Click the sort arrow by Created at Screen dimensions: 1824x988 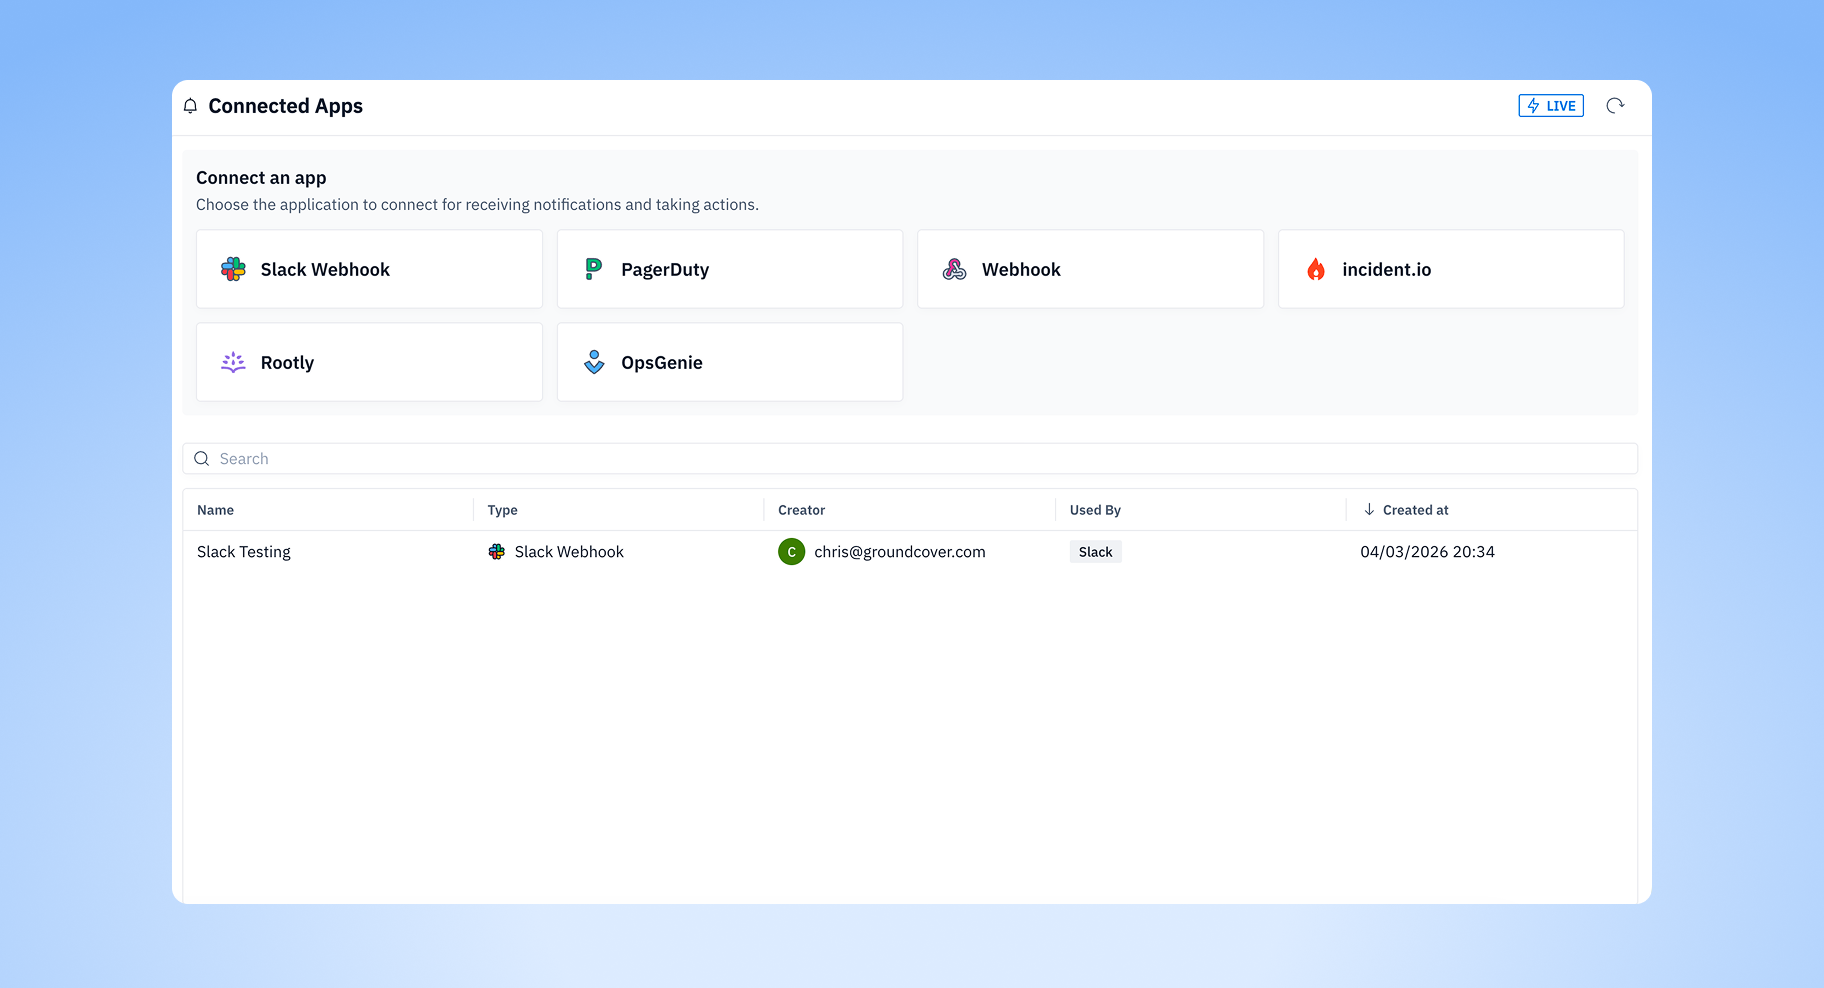(x=1369, y=509)
